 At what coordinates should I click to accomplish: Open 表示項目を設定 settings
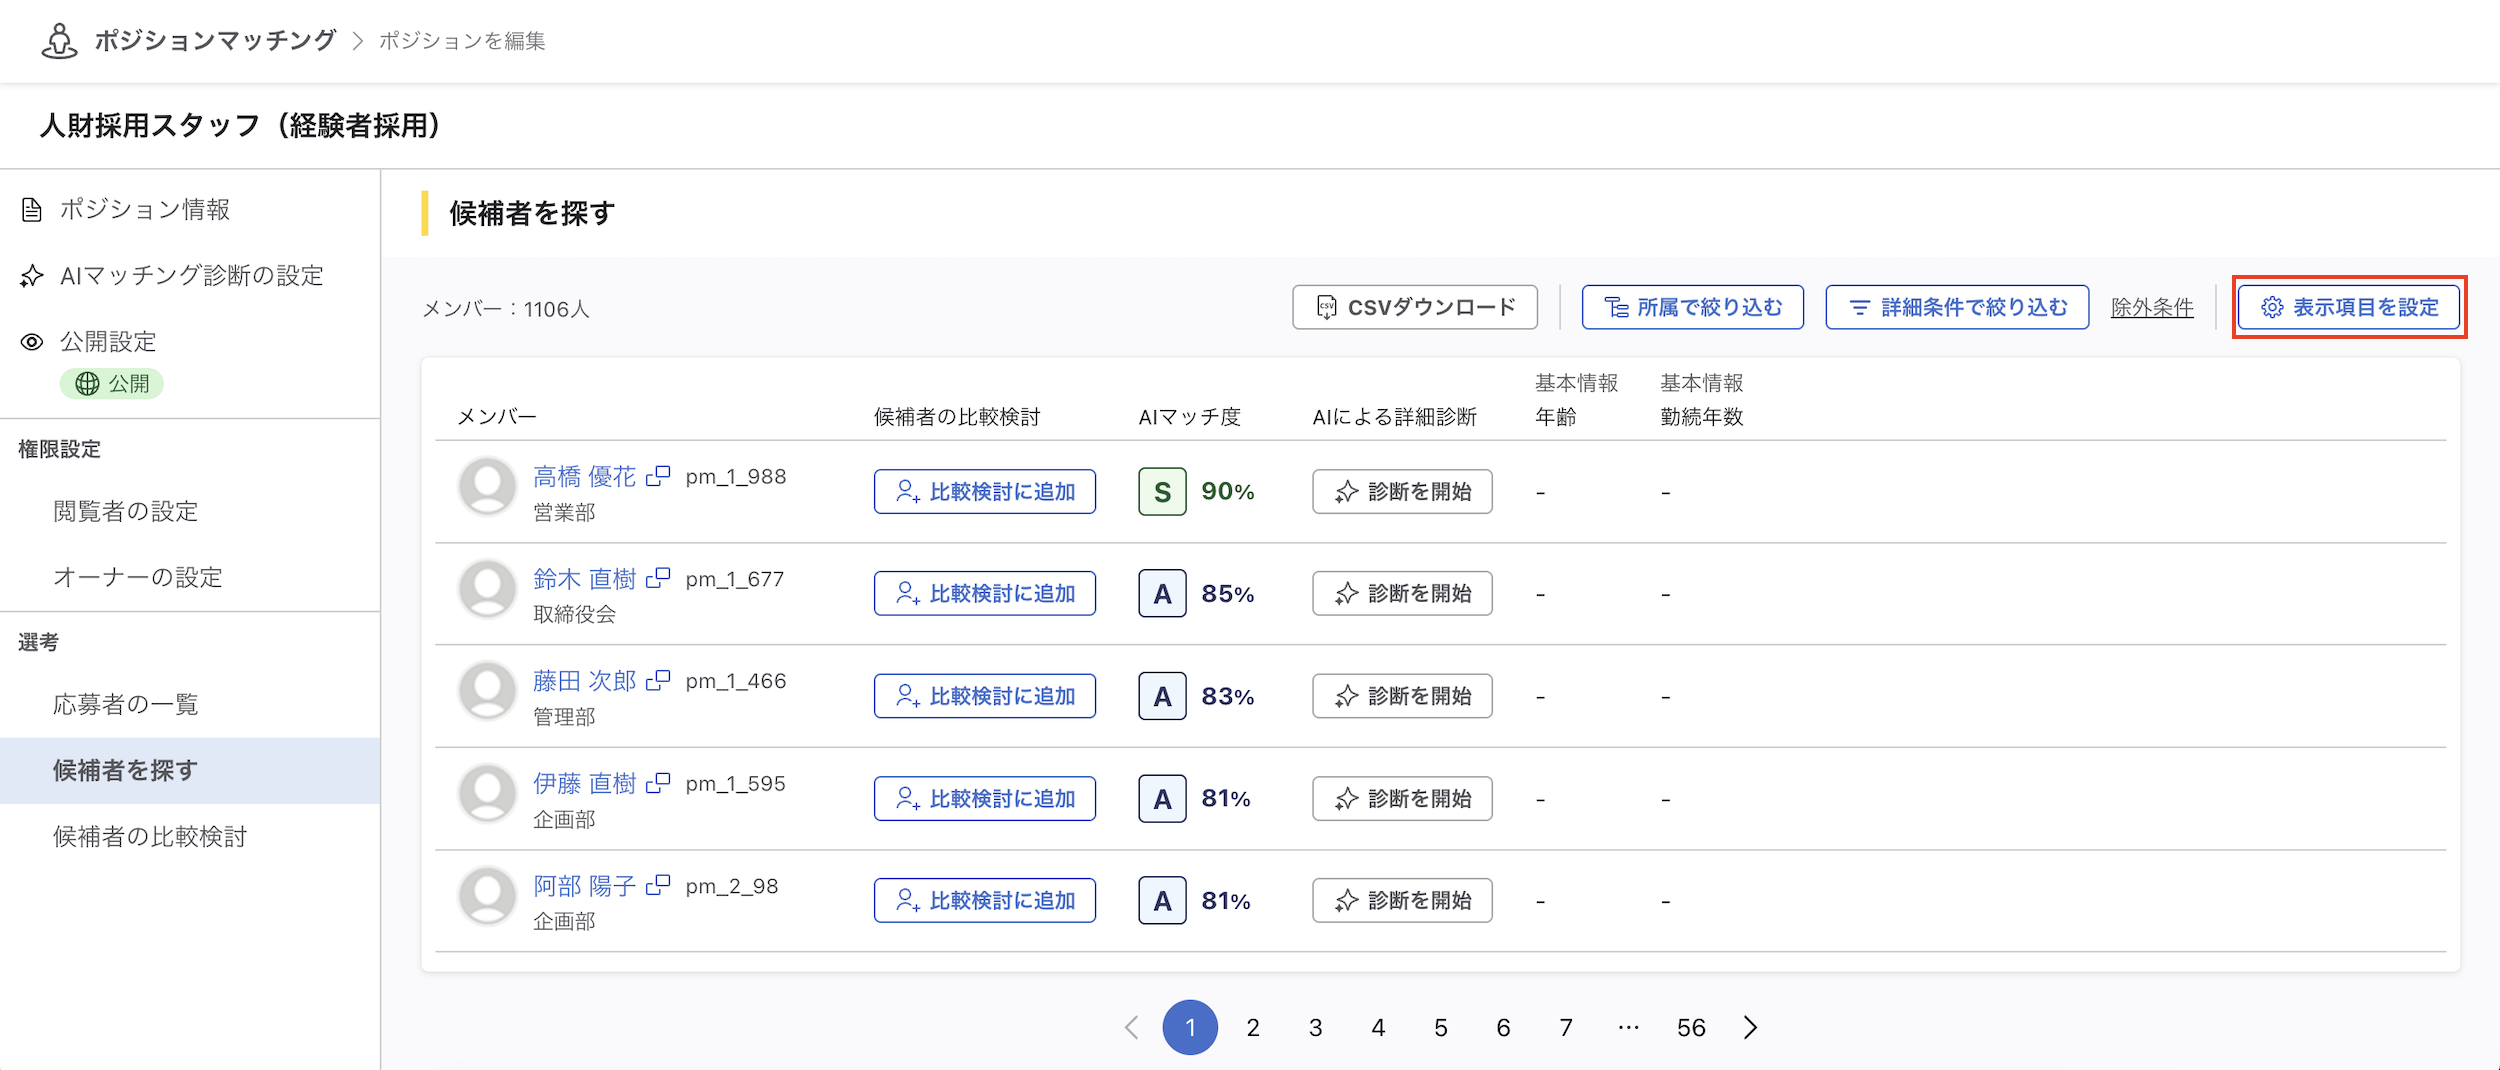[2349, 307]
